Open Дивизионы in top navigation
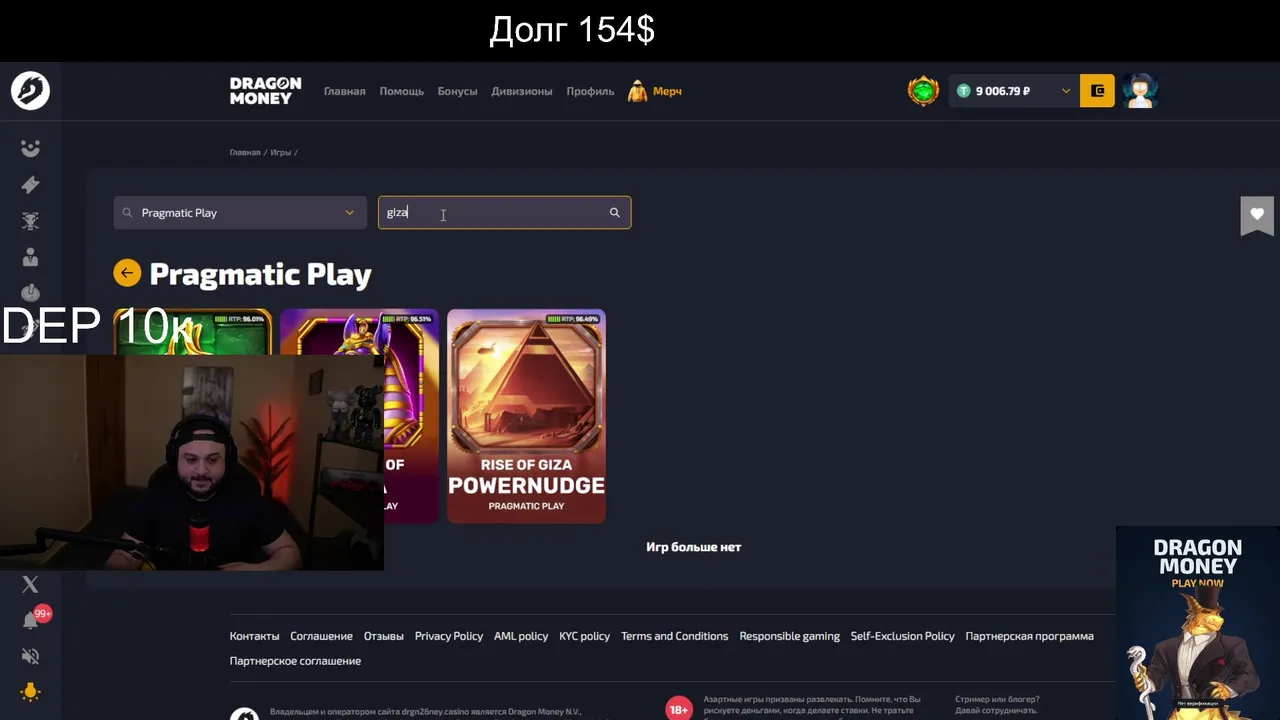Image resolution: width=1280 pixels, height=720 pixels. [521, 91]
